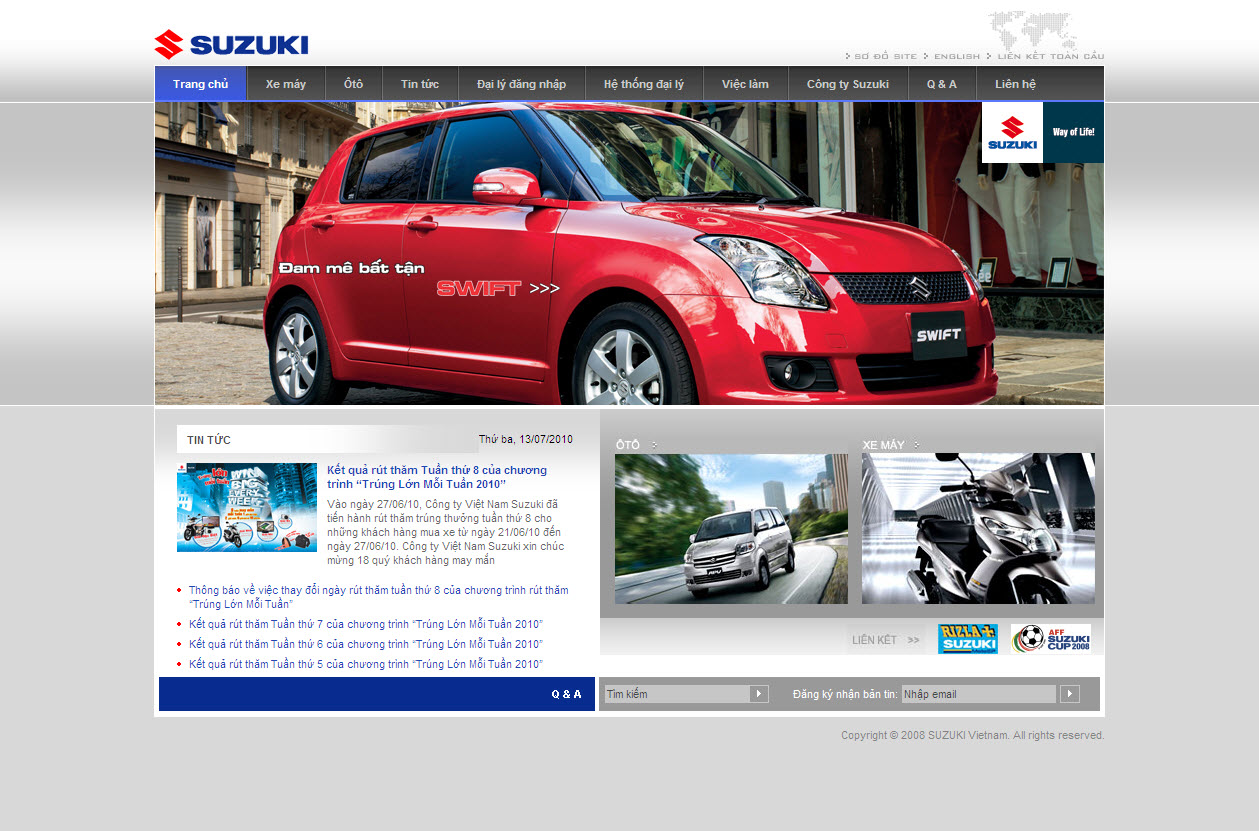Click the date Thứ ba, 13/07/2010
Image resolution: width=1259 pixels, height=831 pixels.
click(526, 439)
